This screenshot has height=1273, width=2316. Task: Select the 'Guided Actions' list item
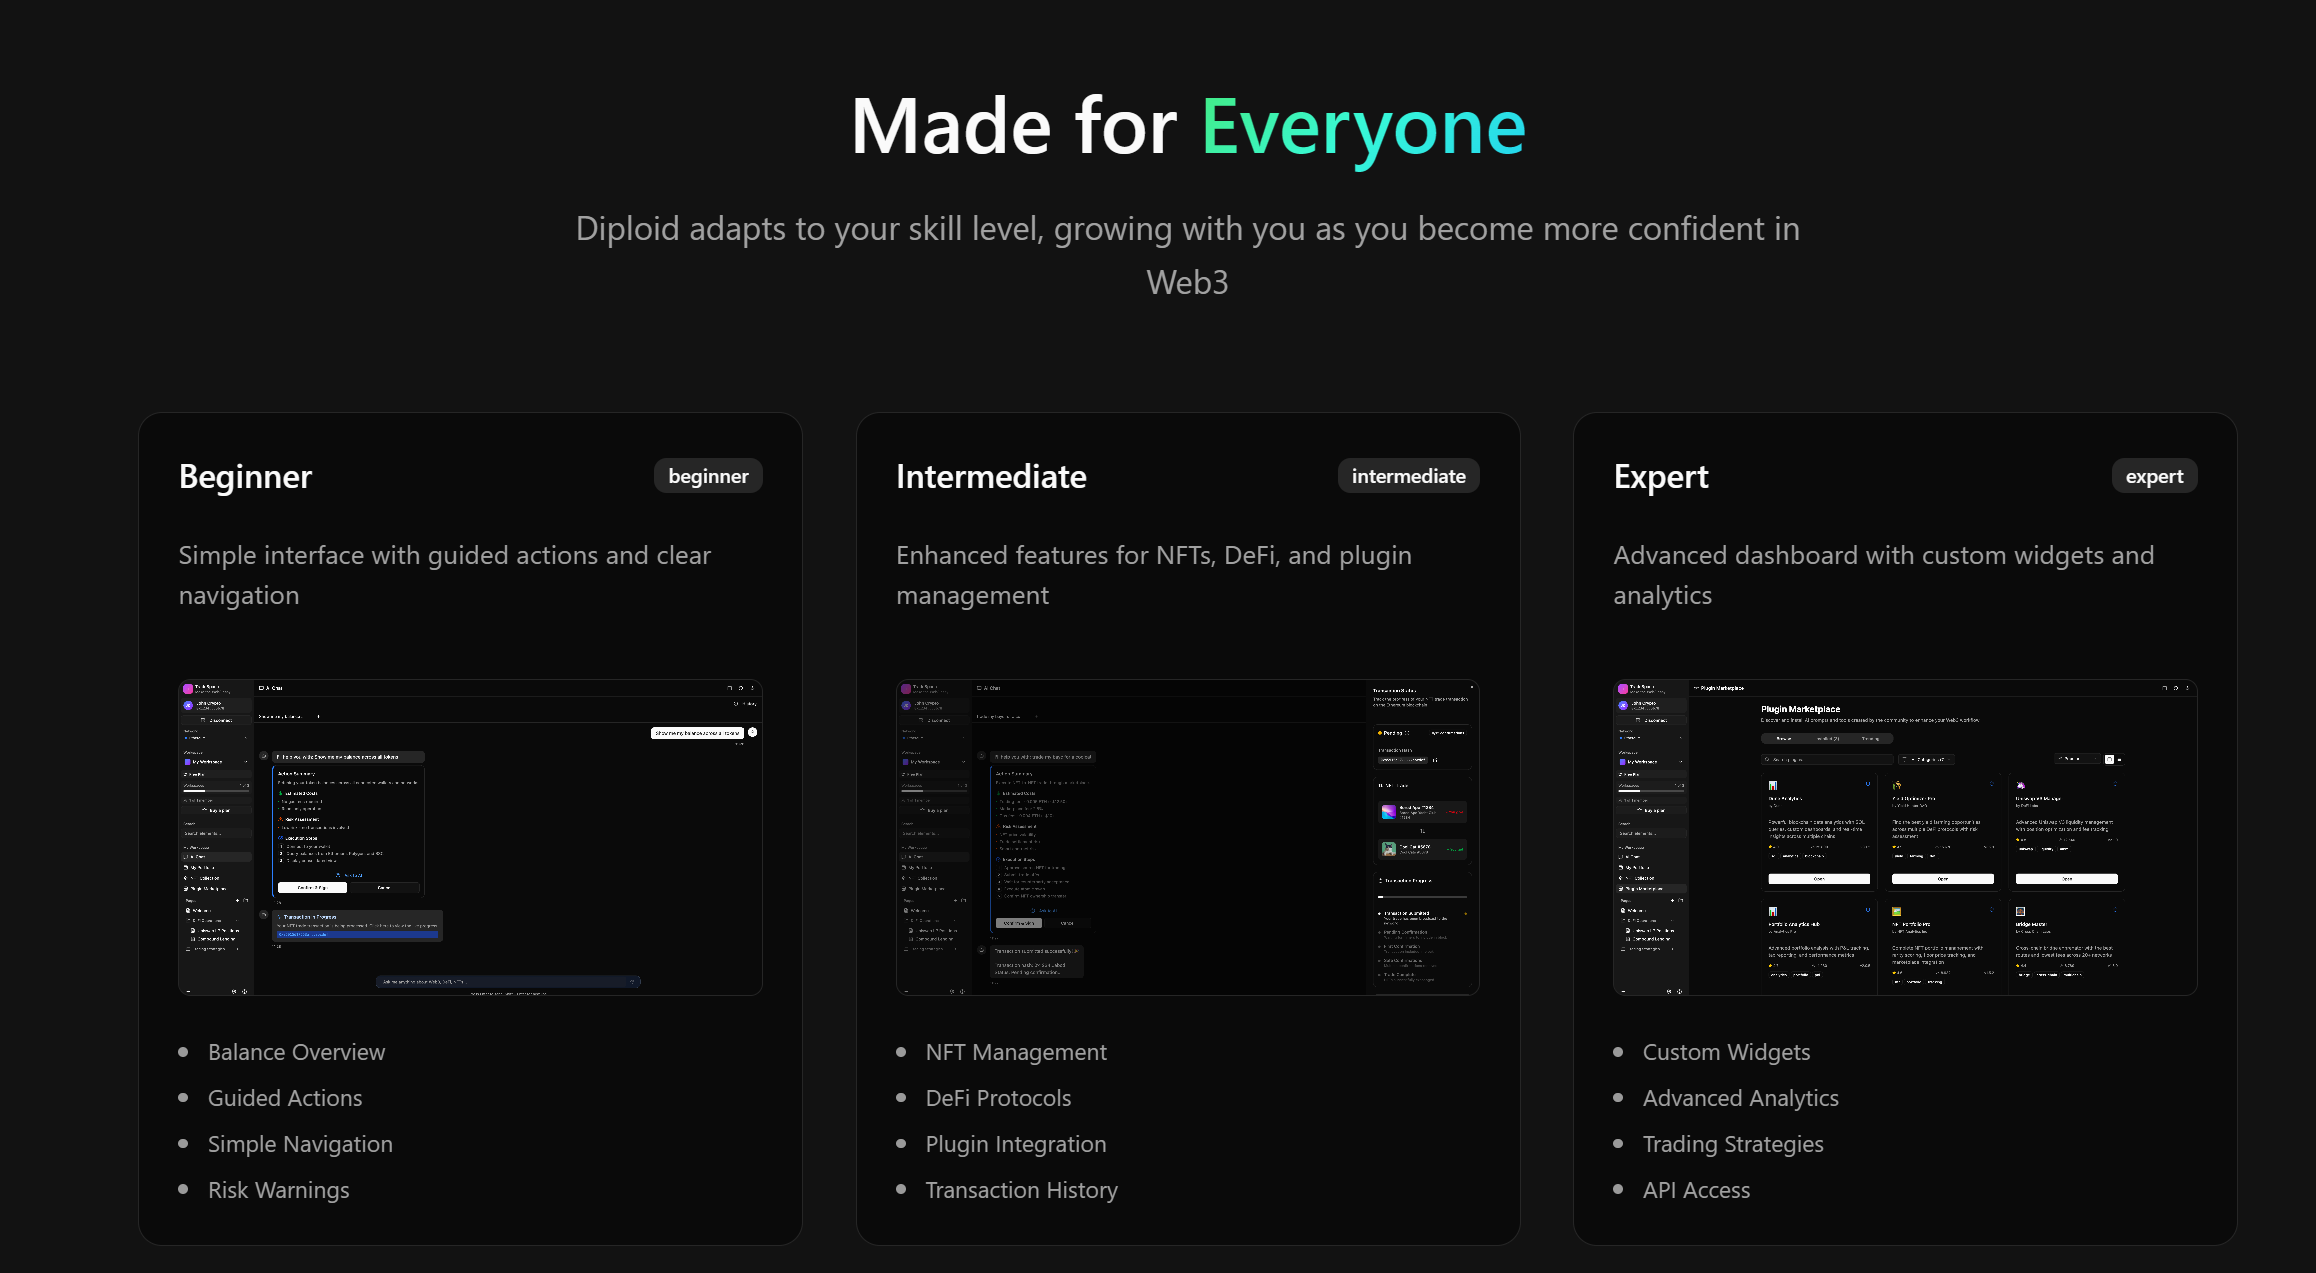coord(285,1098)
